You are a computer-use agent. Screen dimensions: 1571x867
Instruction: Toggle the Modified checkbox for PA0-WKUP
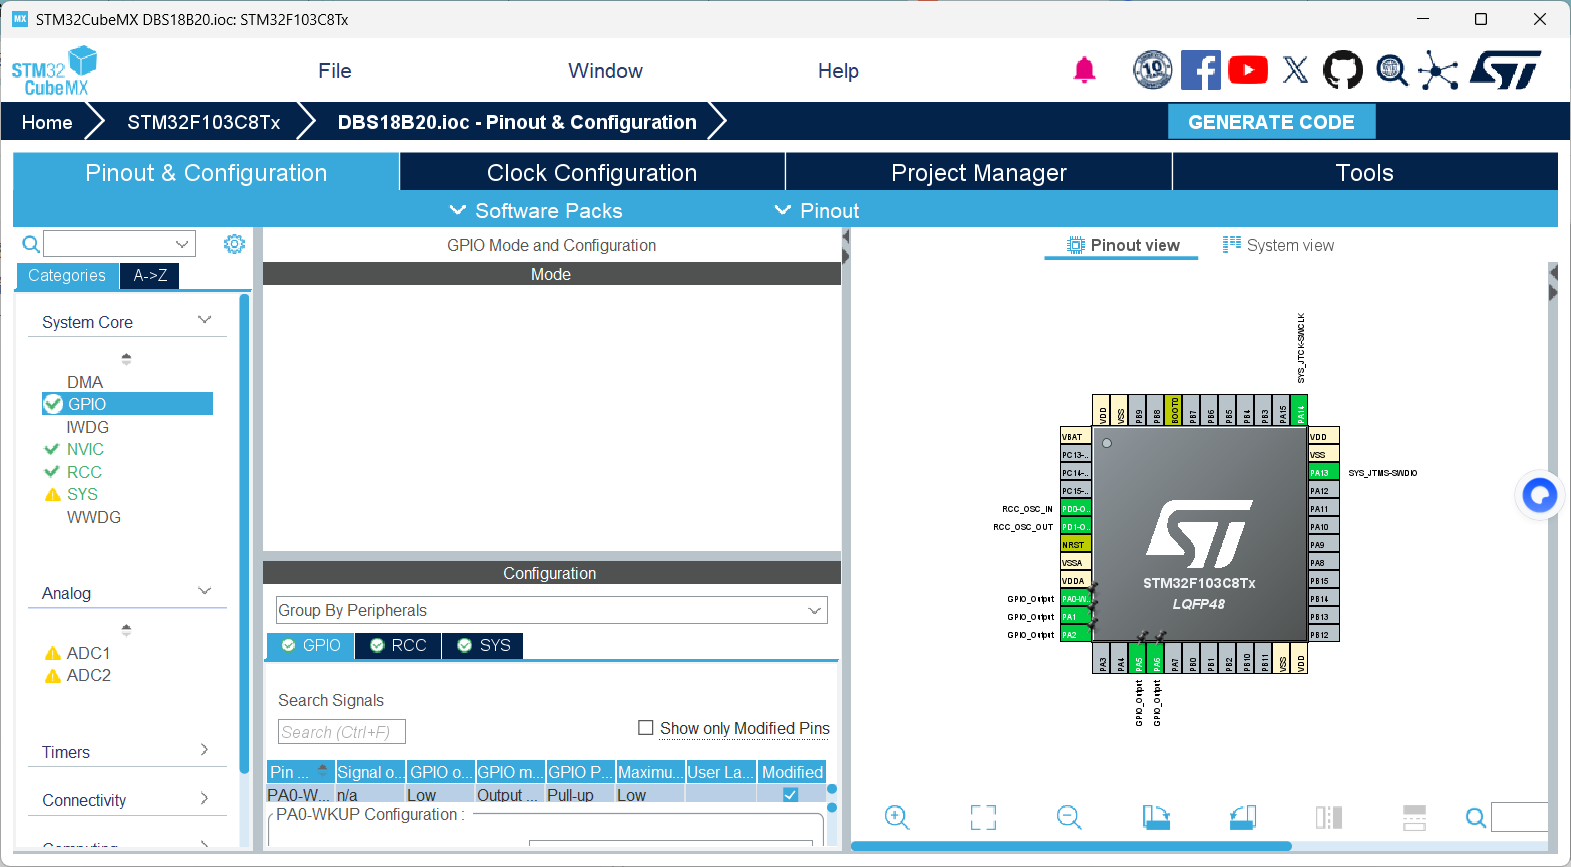pos(790,795)
